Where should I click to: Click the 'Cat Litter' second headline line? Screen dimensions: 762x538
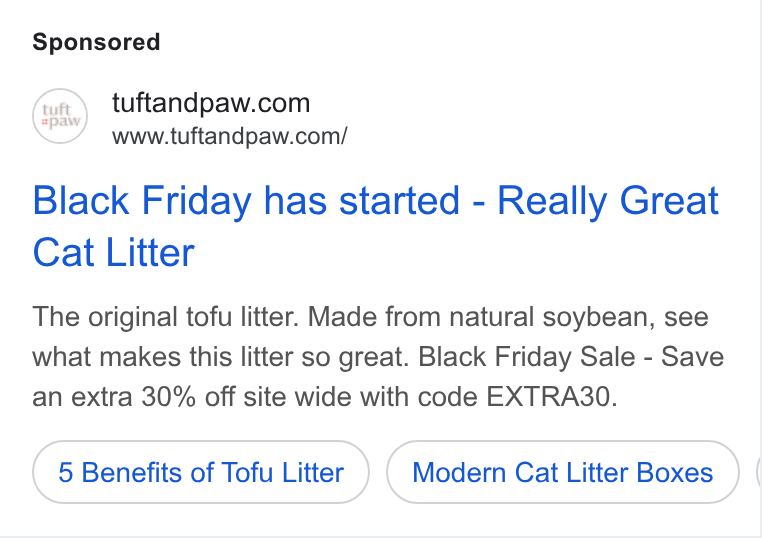point(114,253)
